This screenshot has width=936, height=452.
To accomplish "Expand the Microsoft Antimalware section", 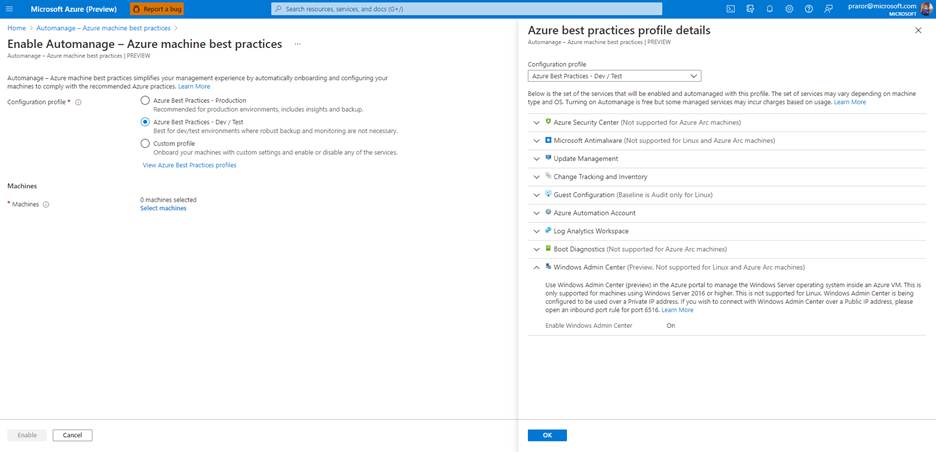I will pyautogui.click(x=536, y=141).
